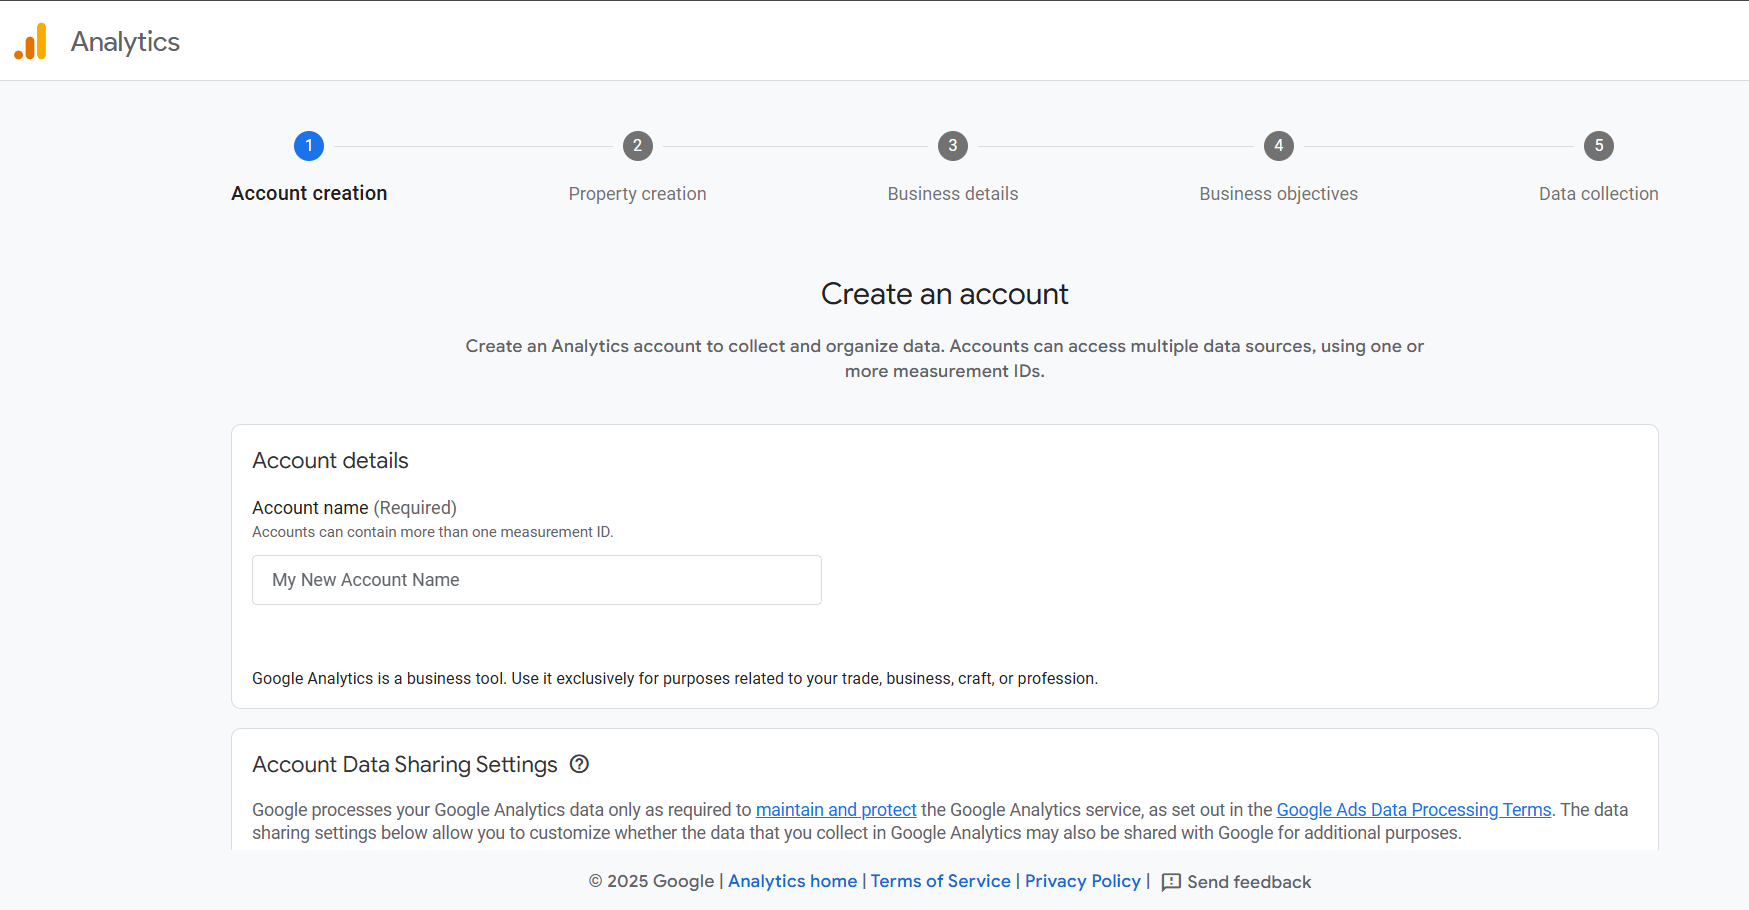The height and width of the screenshot is (910, 1749).
Task: Open help for Account Data Sharing Settings
Action: pos(579,764)
